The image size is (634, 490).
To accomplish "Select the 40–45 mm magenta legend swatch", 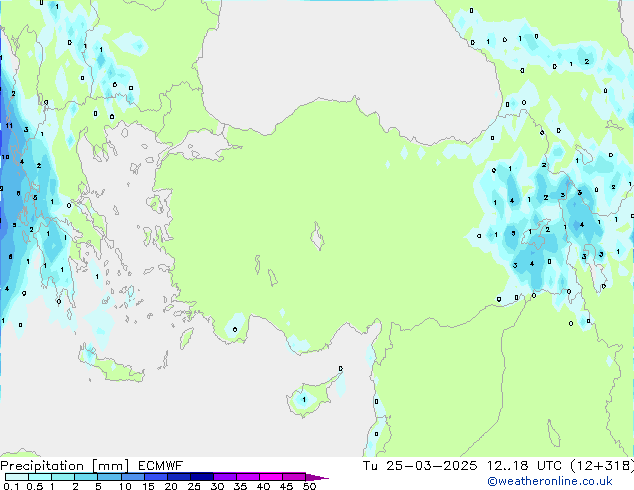I will click(271, 477).
